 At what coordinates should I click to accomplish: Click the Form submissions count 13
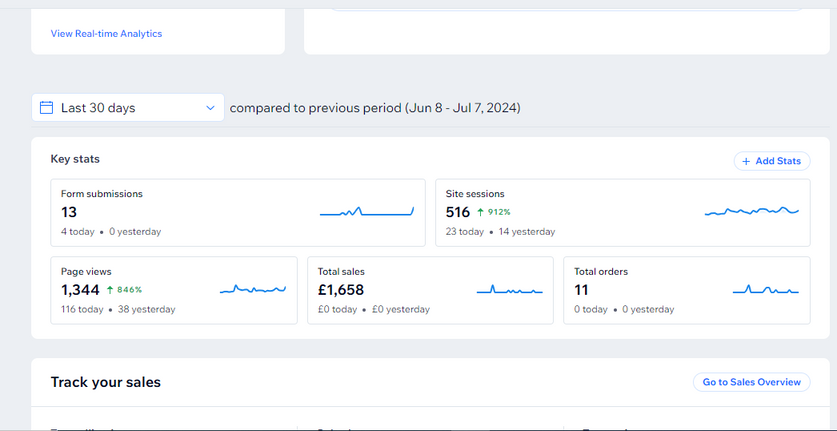tap(69, 213)
